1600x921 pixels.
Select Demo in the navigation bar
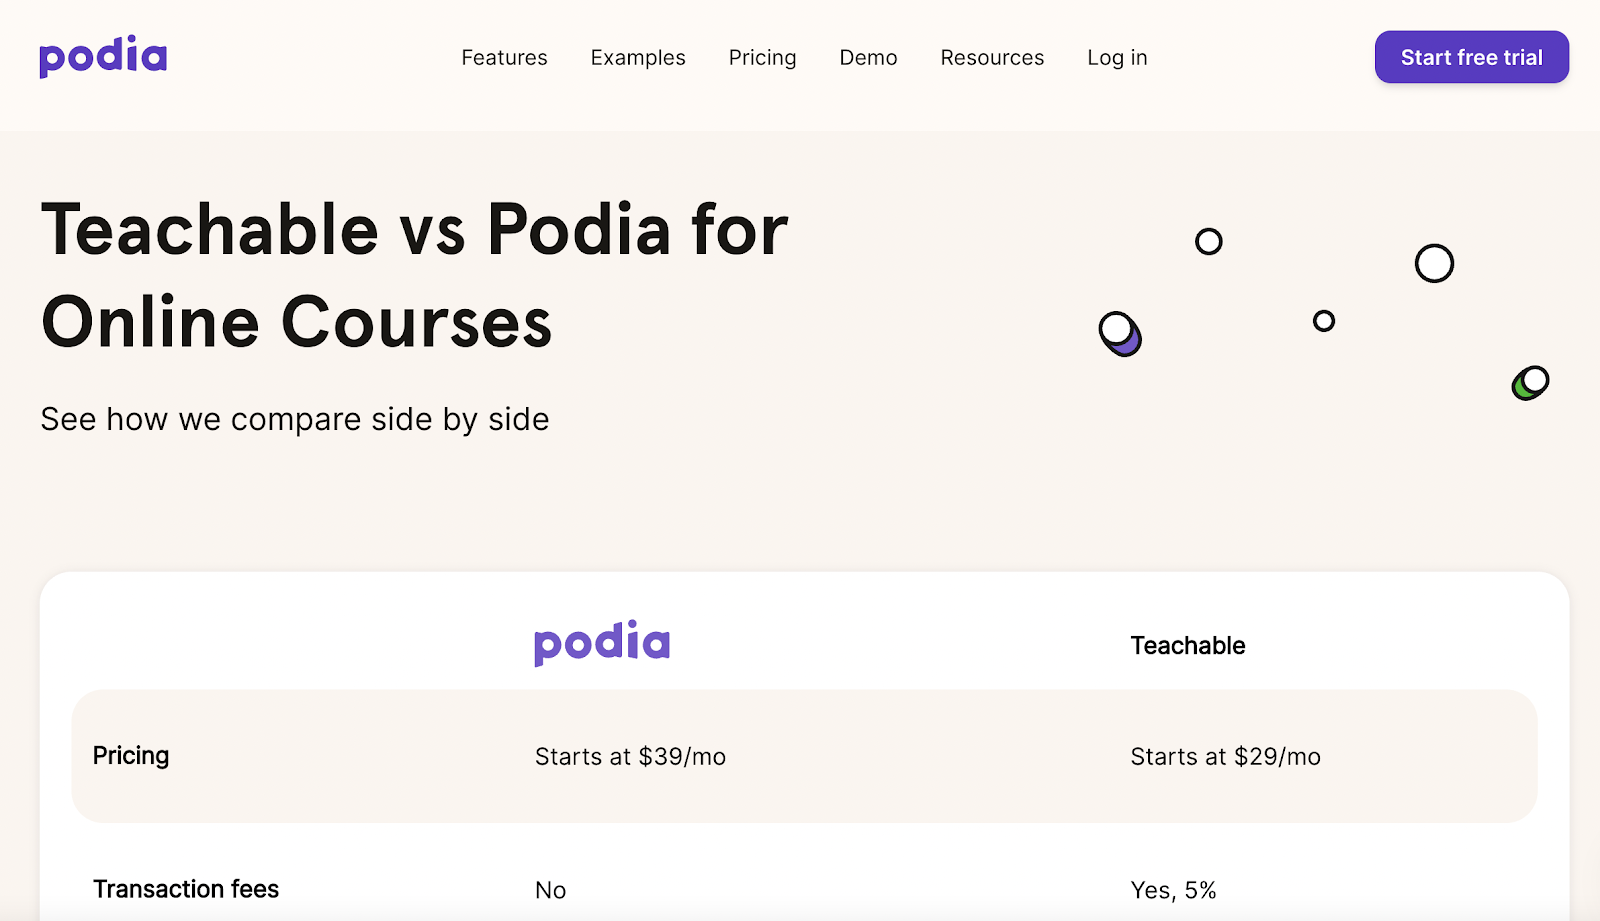[868, 58]
